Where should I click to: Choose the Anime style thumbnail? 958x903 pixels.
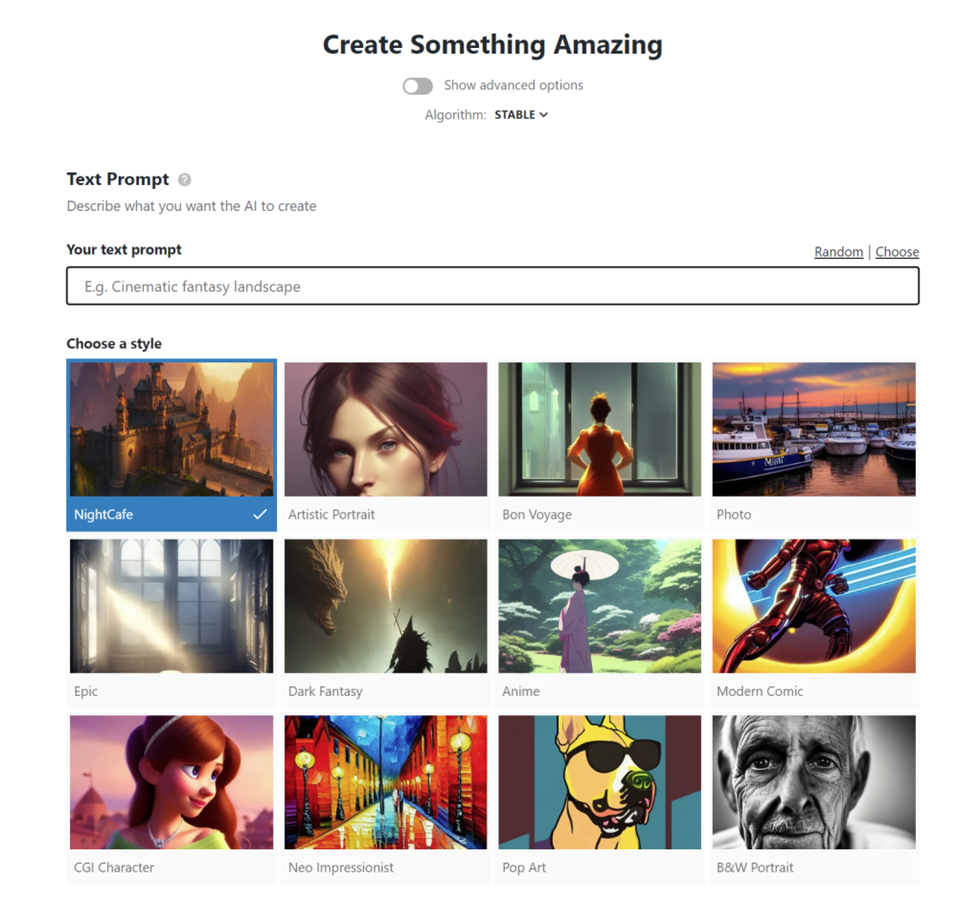click(599, 622)
